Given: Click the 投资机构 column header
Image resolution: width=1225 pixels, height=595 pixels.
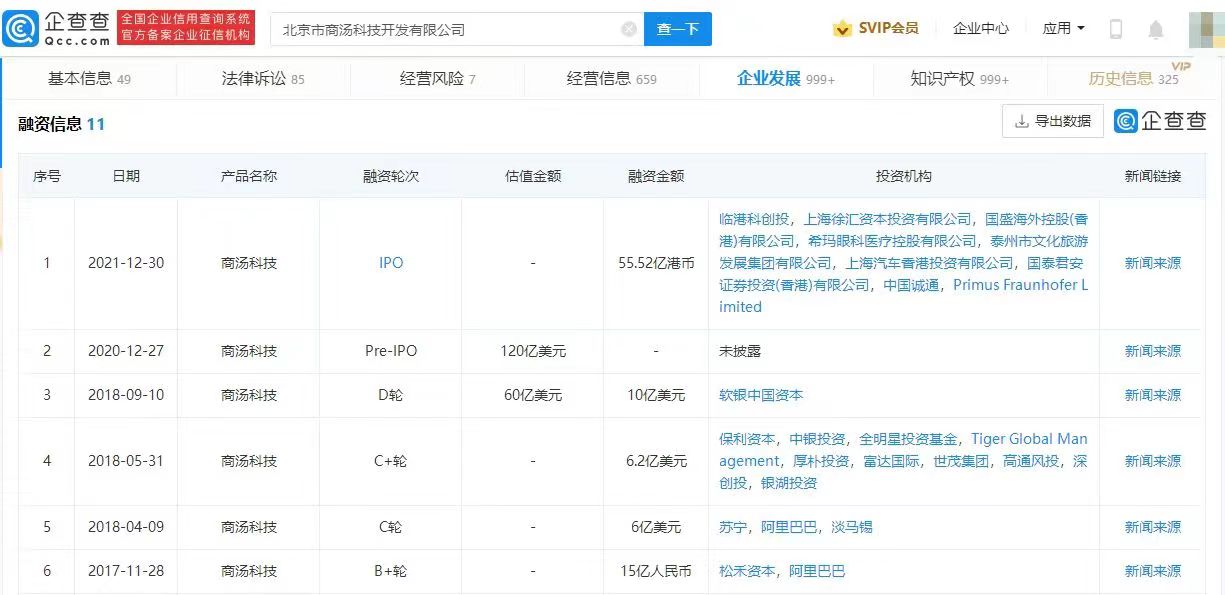Looking at the screenshot, I should [x=904, y=176].
